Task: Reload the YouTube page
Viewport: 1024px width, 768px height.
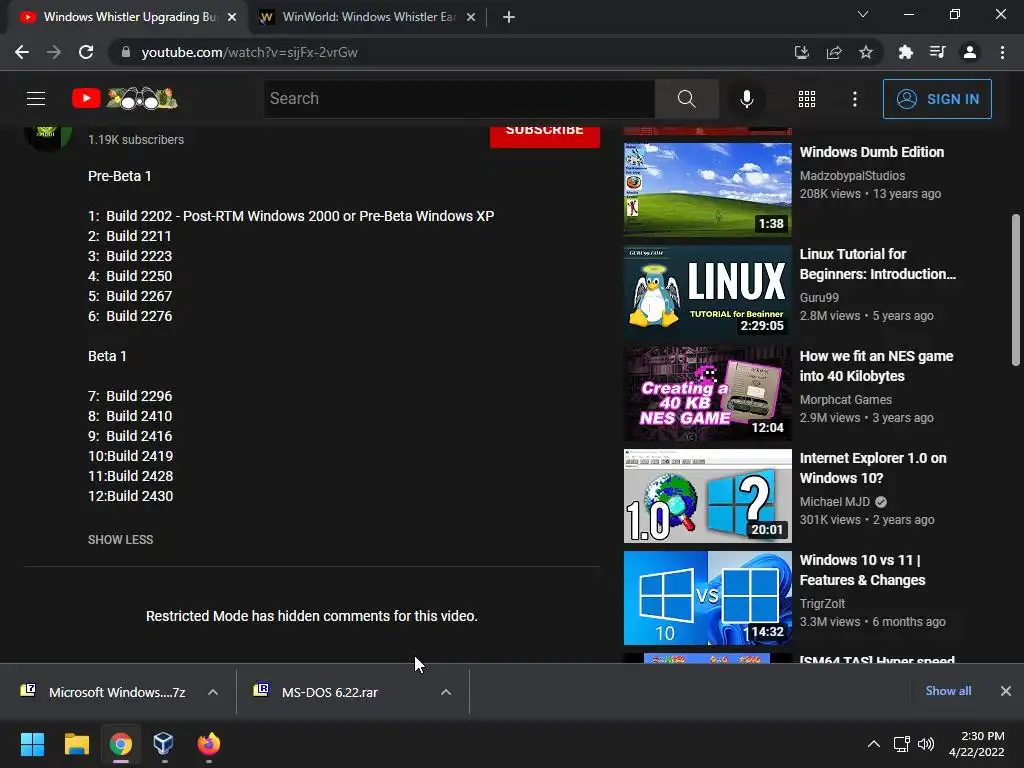Action: (x=86, y=52)
